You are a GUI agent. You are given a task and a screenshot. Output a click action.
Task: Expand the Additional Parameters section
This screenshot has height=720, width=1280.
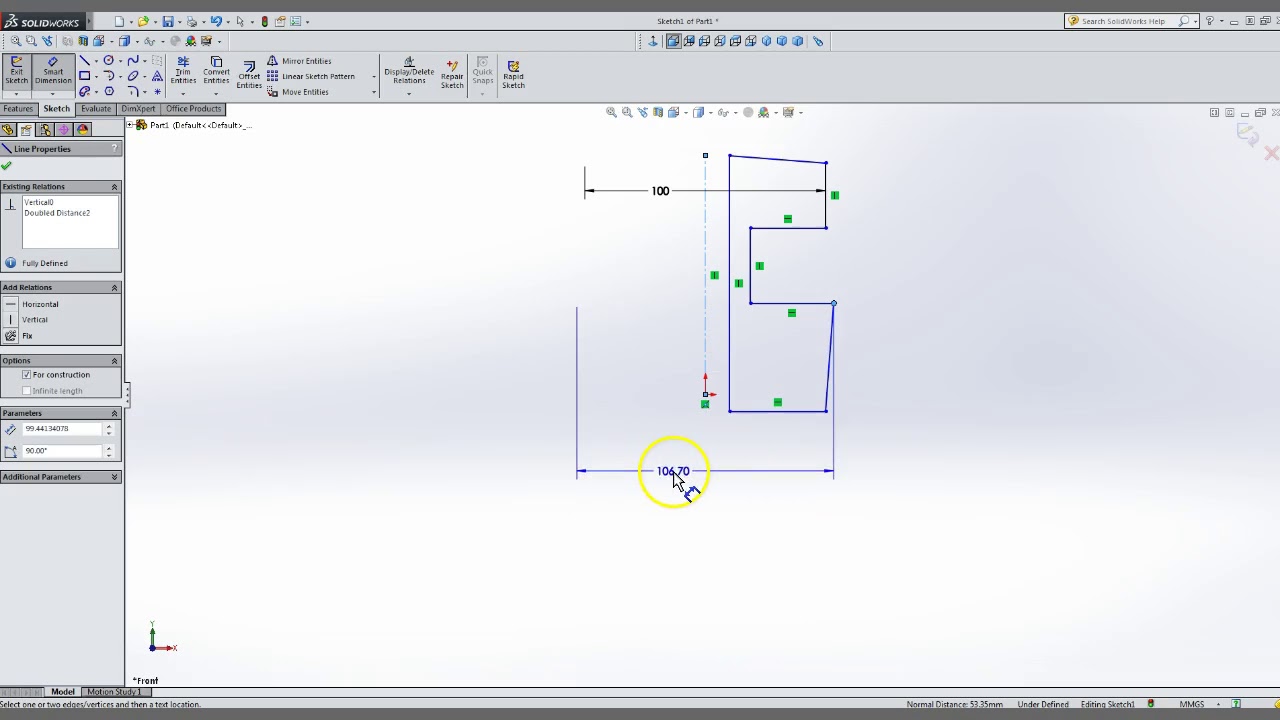[114, 477]
